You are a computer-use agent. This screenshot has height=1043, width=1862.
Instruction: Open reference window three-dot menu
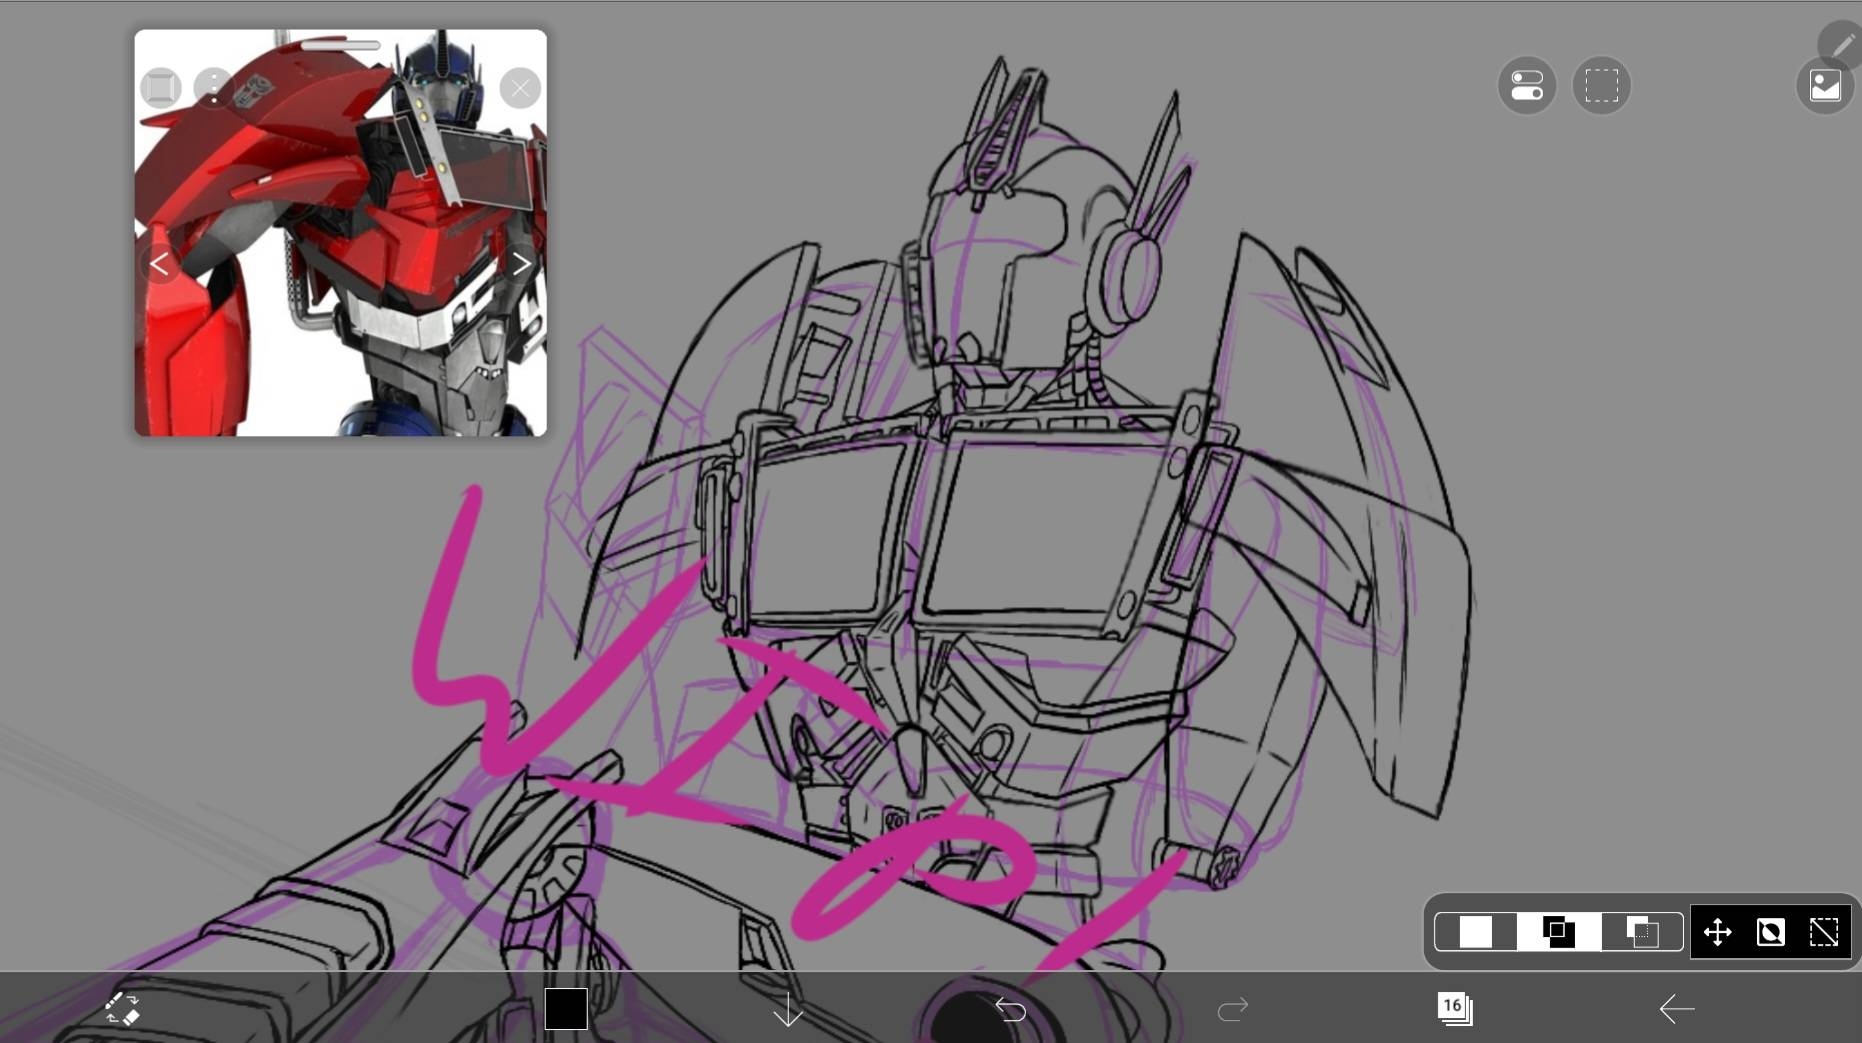click(x=213, y=88)
